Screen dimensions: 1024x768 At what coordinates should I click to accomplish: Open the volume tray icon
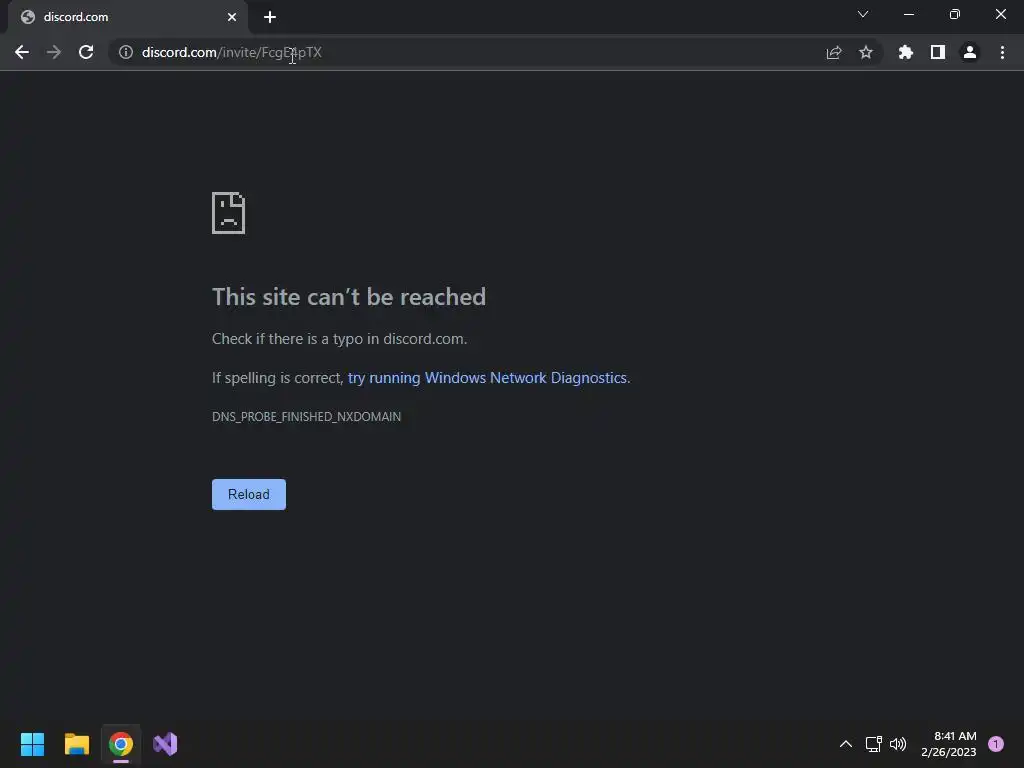[x=899, y=744]
